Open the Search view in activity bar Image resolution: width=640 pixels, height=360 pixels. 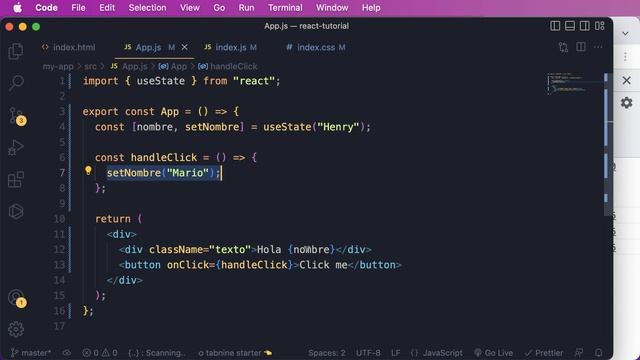16,83
